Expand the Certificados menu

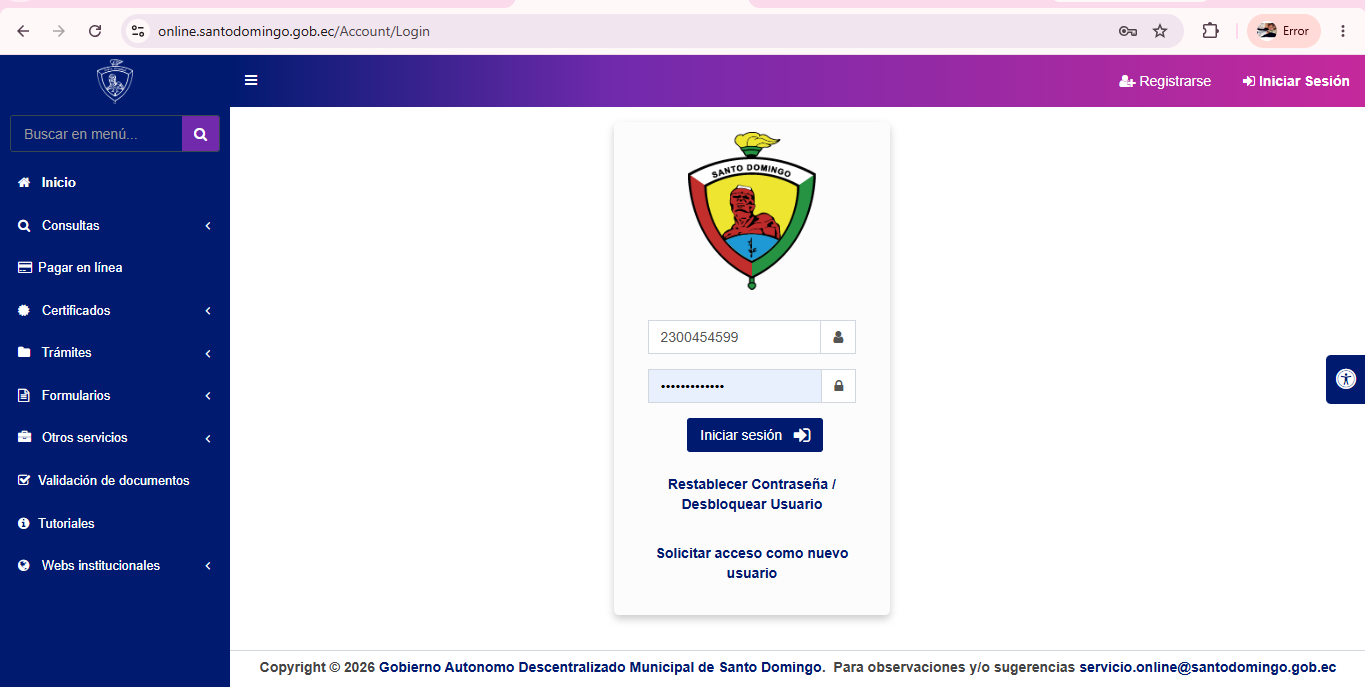[x=115, y=310]
